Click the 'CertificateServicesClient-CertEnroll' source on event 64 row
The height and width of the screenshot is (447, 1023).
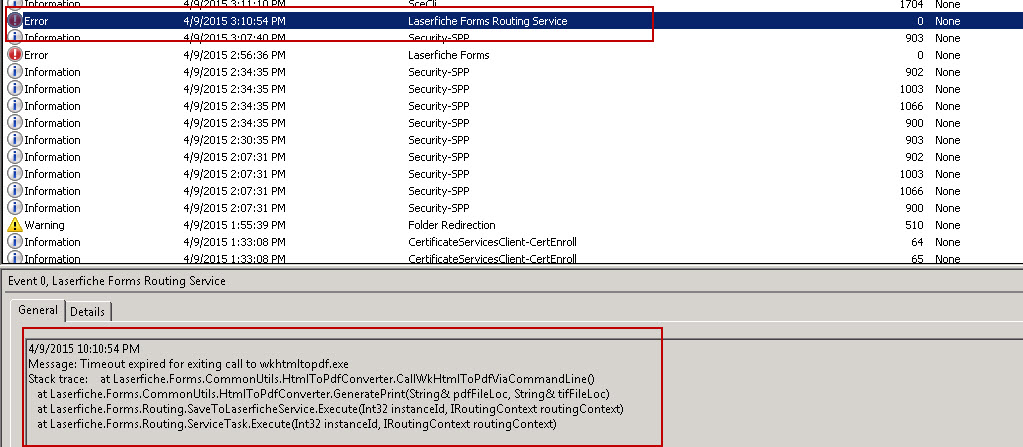tap(492, 242)
